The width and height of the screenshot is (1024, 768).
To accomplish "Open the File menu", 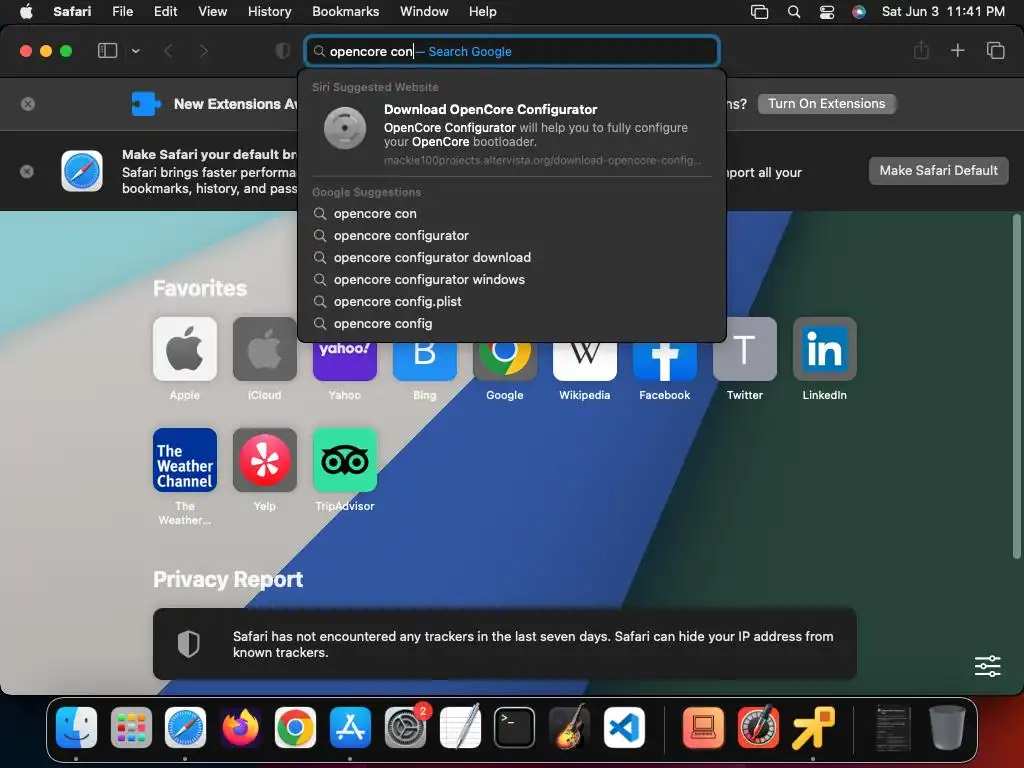I will (122, 11).
